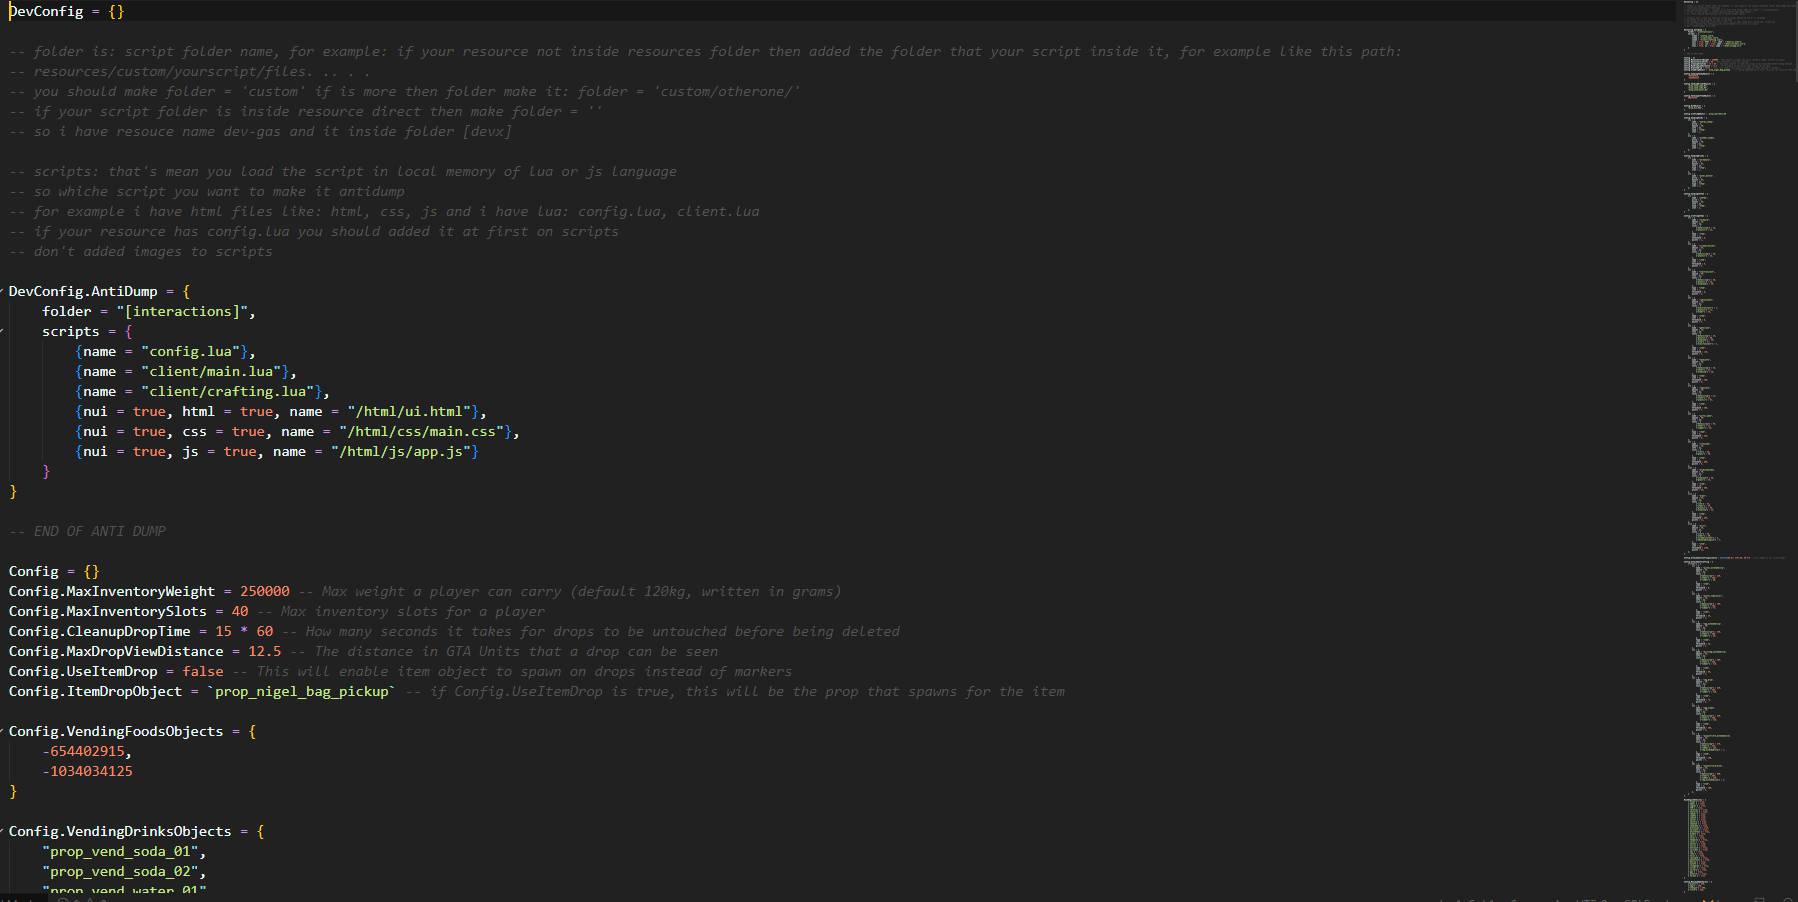Place cursor on the false value of Config.UseItemDrop

click(x=203, y=672)
